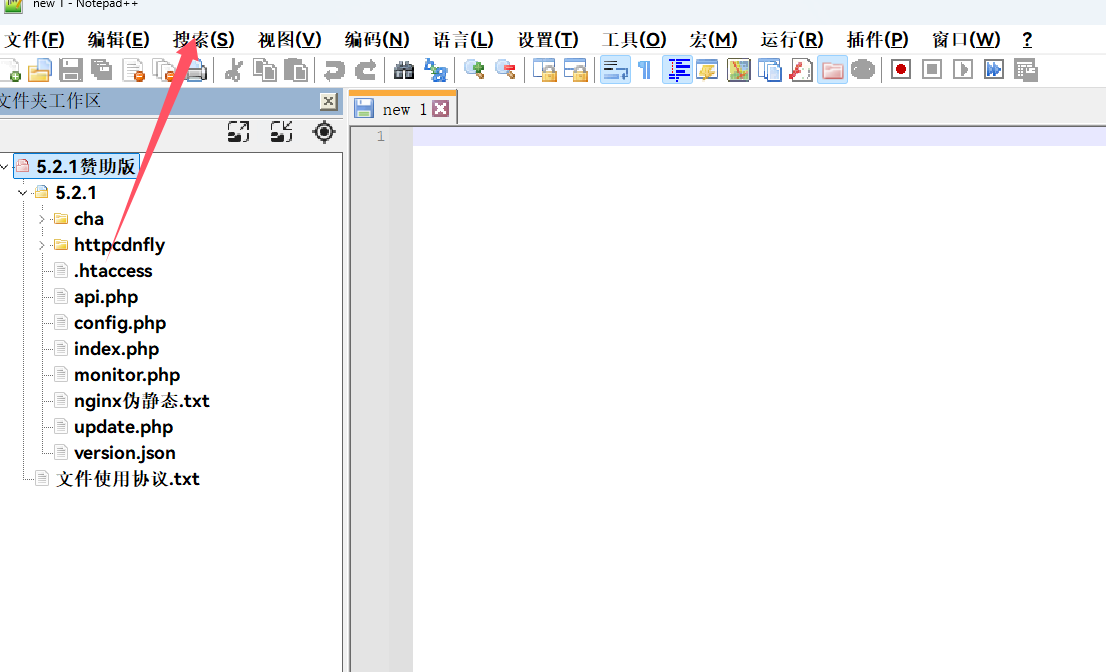Image resolution: width=1106 pixels, height=672 pixels.
Task: Click the monitoring eye icon
Action: click(863, 70)
